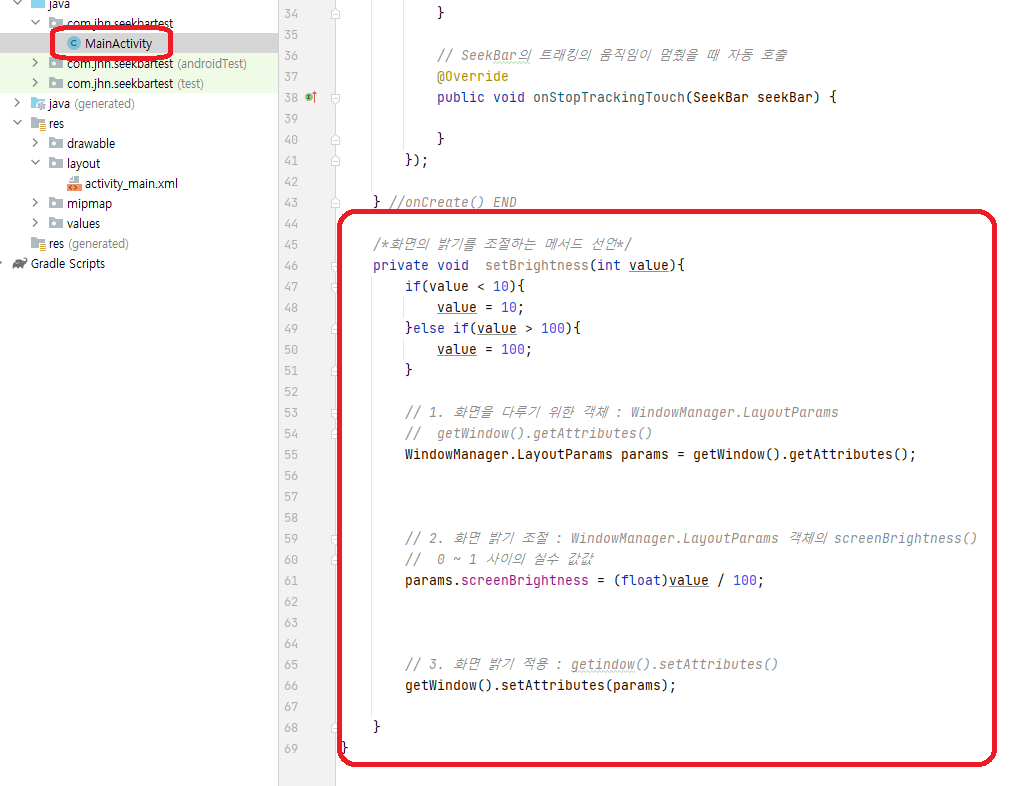Click the drawable folder icon
Viewport: 1023px width, 786px height.
(56, 143)
